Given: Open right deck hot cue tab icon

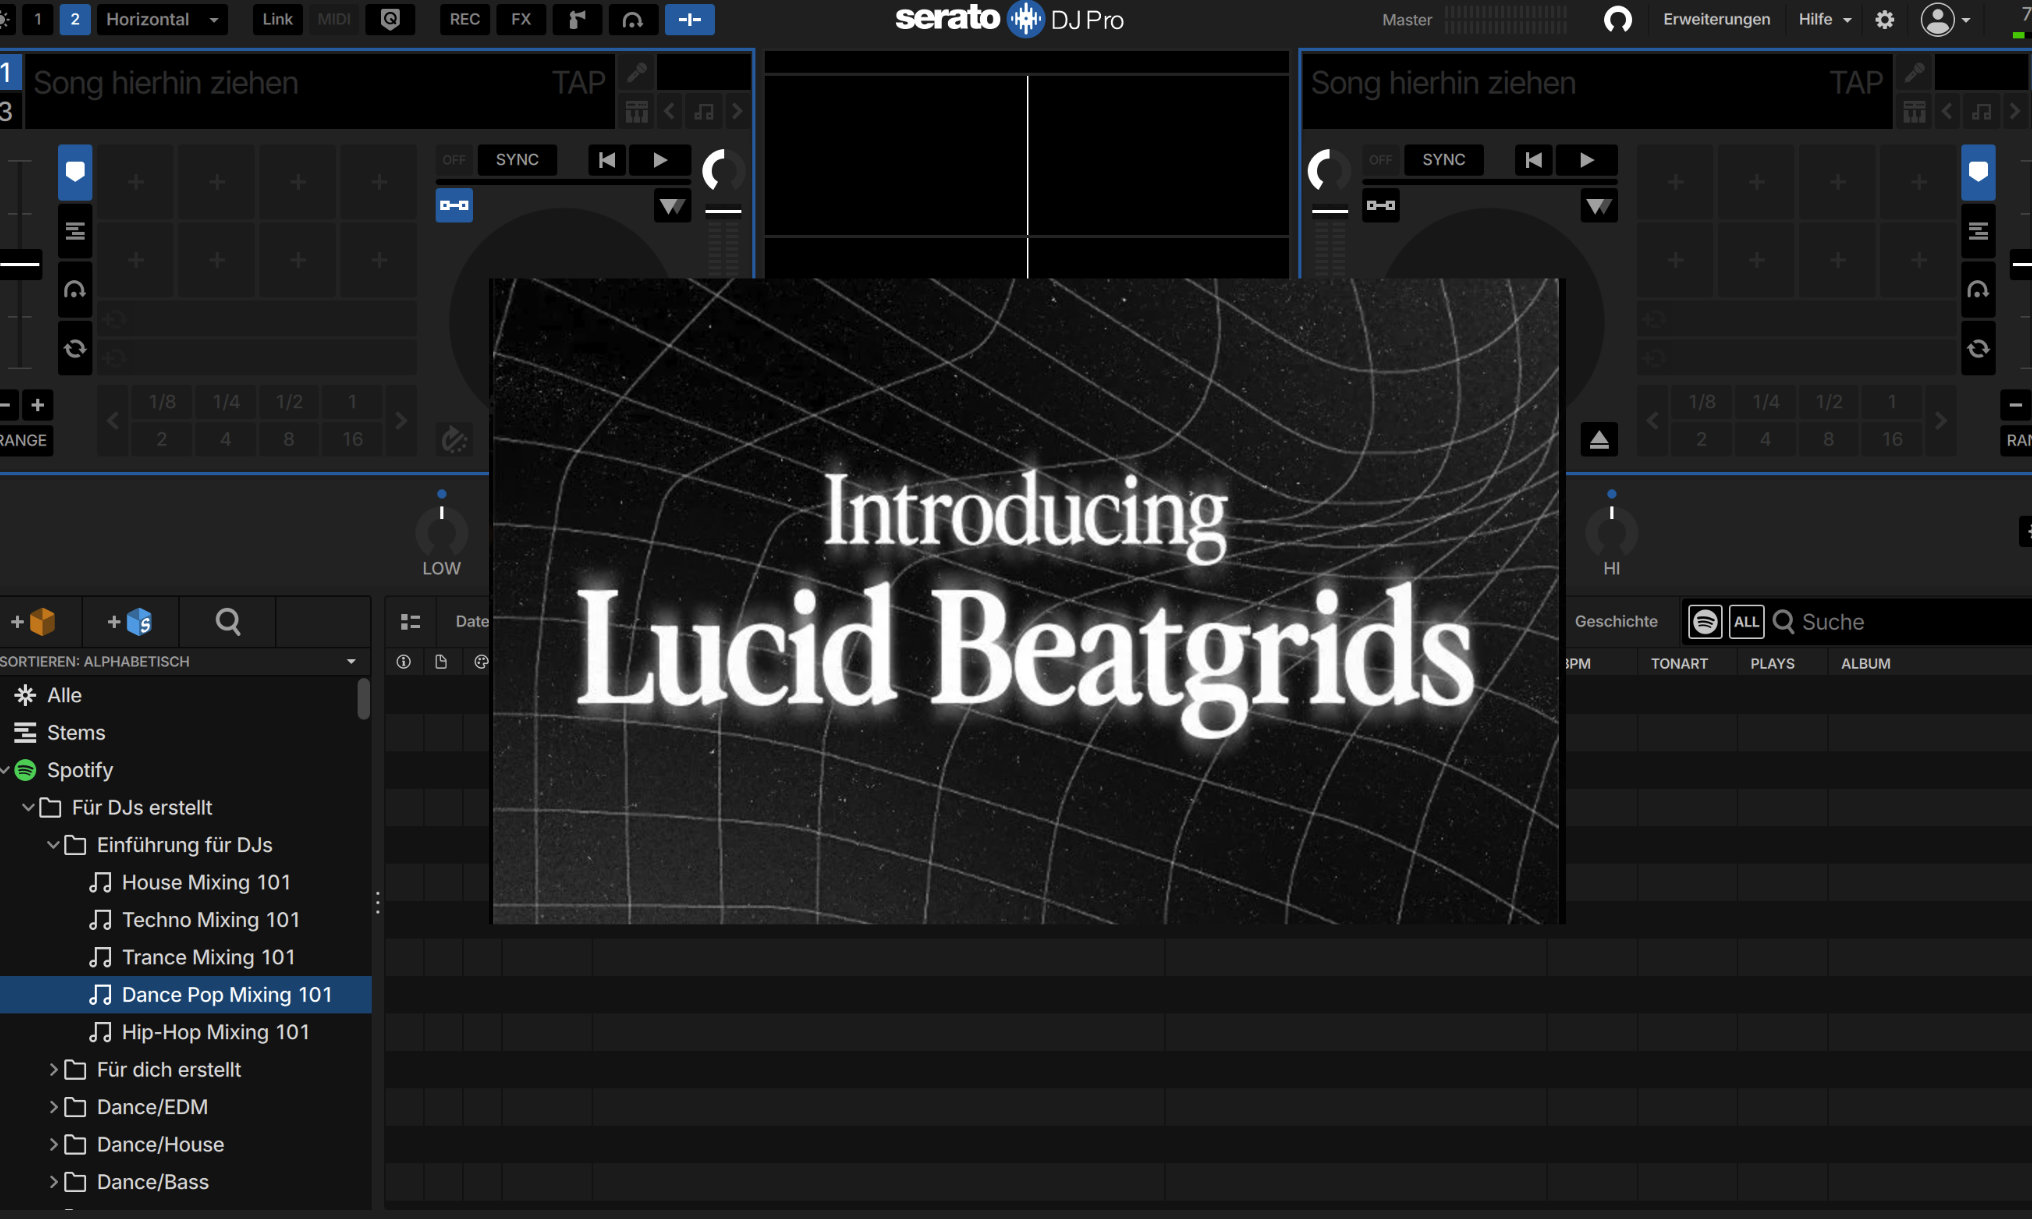Looking at the screenshot, I should [1978, 172].
